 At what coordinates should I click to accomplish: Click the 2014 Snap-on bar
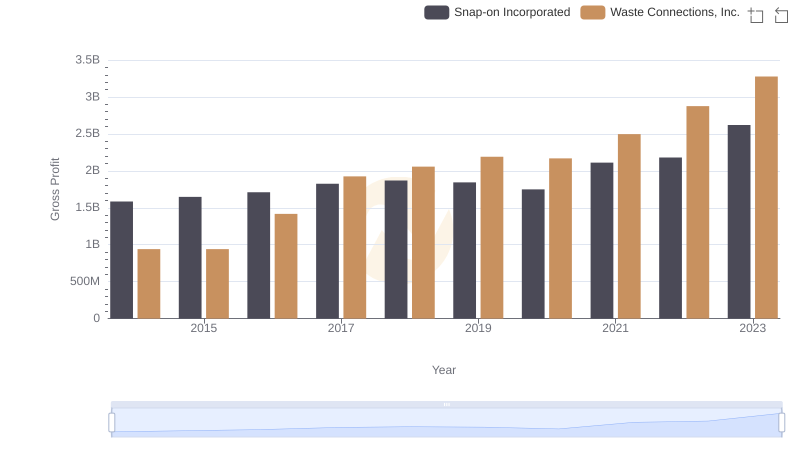121,260
